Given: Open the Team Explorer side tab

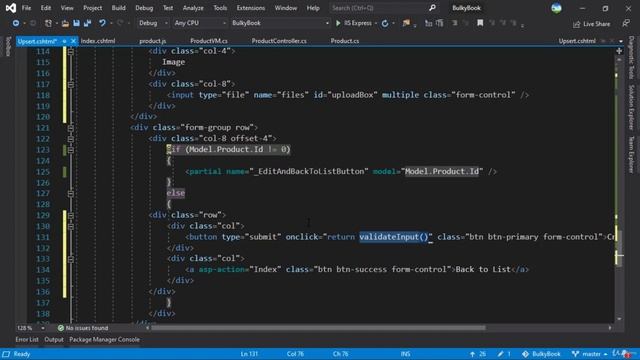Looking at the screenshot, I should pyautogui.click(x=631, y=155).
